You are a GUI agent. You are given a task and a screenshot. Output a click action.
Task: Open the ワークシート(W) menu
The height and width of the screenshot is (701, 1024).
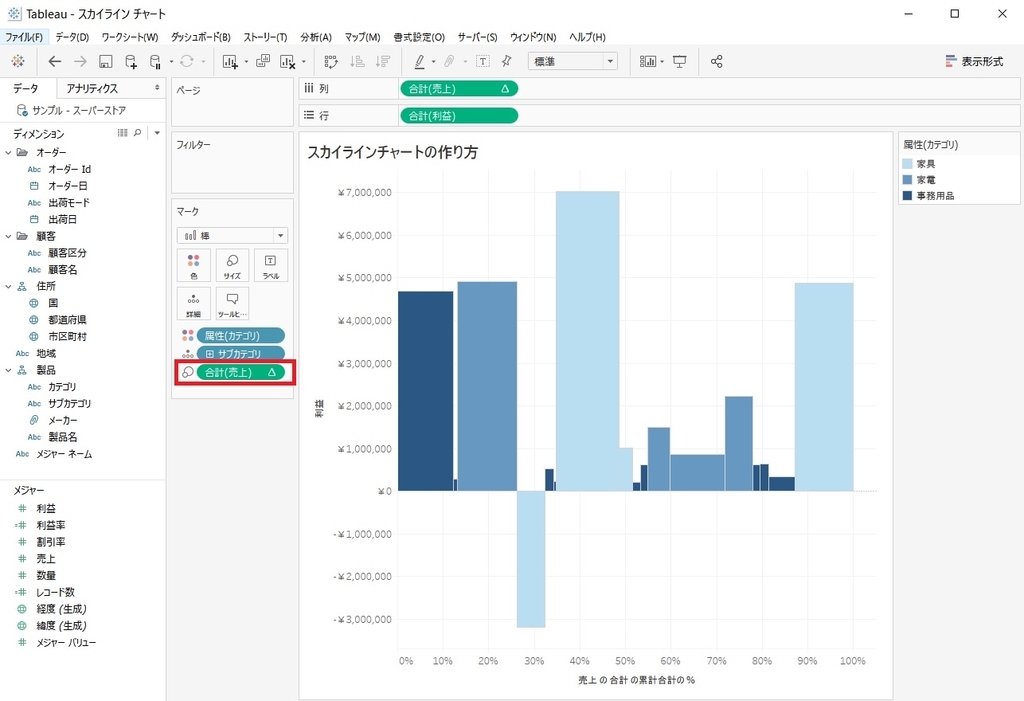(x=129, y=37)
